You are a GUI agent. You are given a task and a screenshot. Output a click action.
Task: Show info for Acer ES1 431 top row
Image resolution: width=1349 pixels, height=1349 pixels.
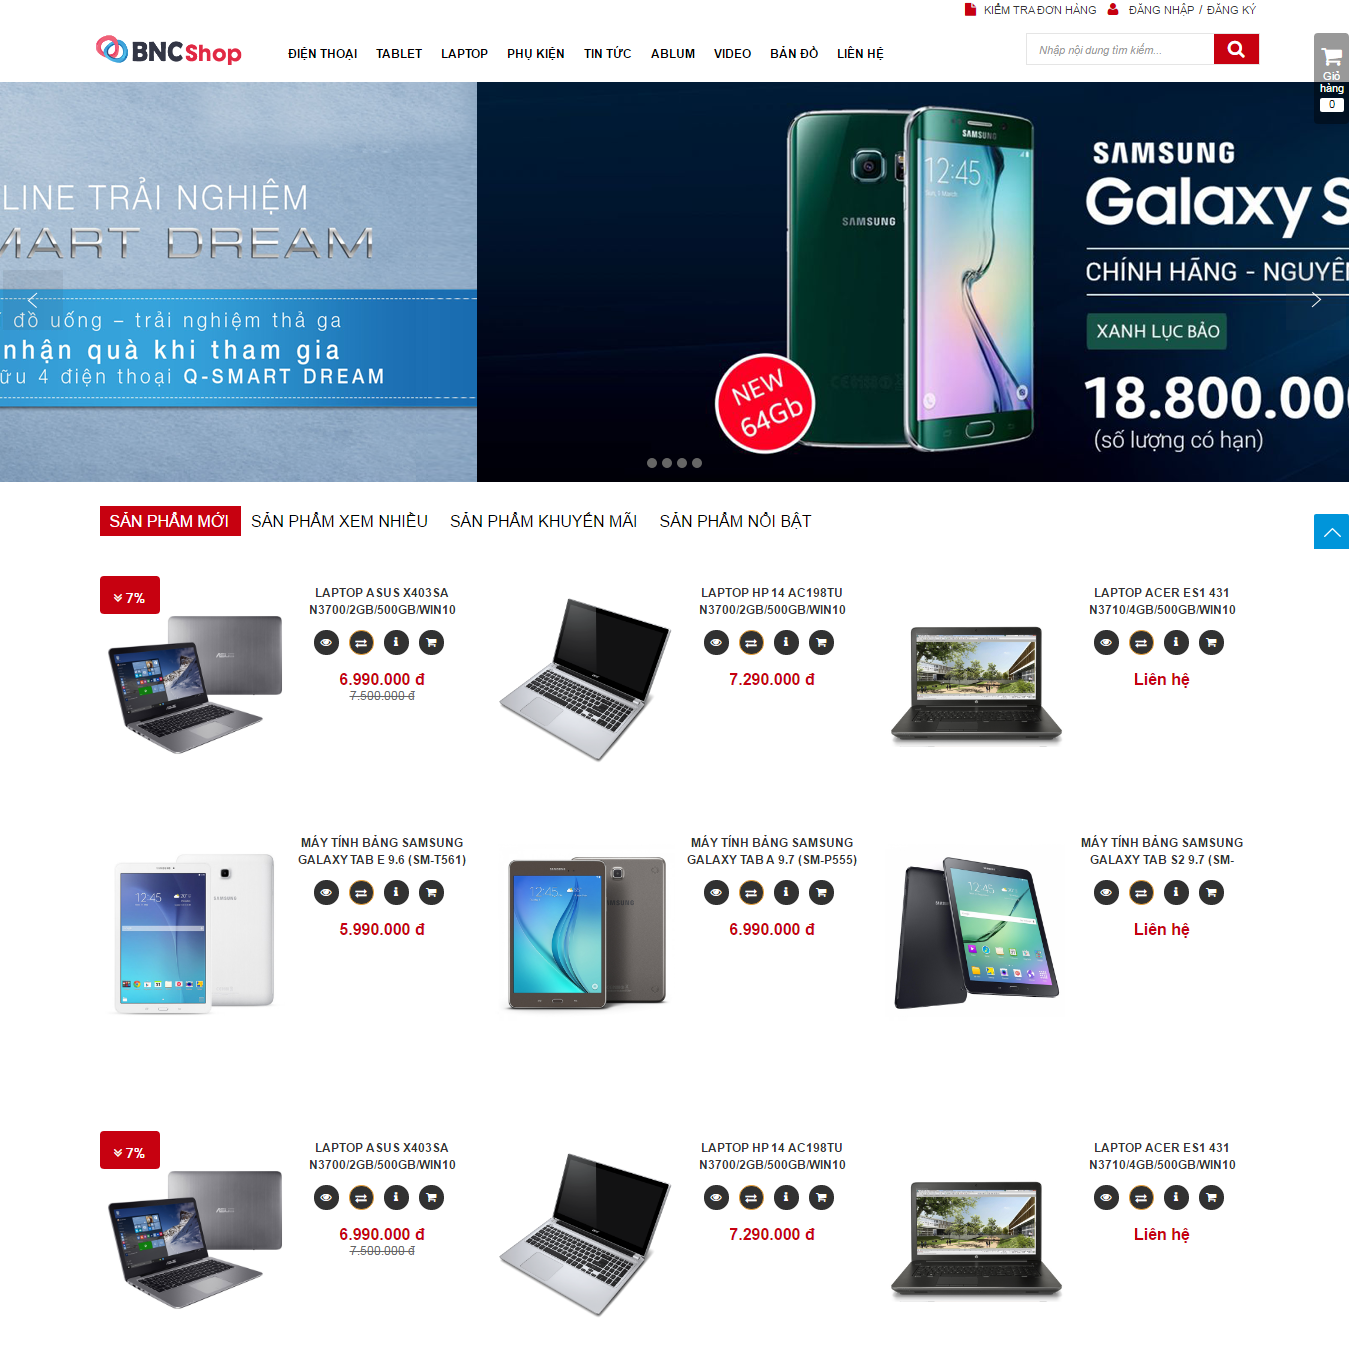pyautogui.click(x=1176, y=642)
